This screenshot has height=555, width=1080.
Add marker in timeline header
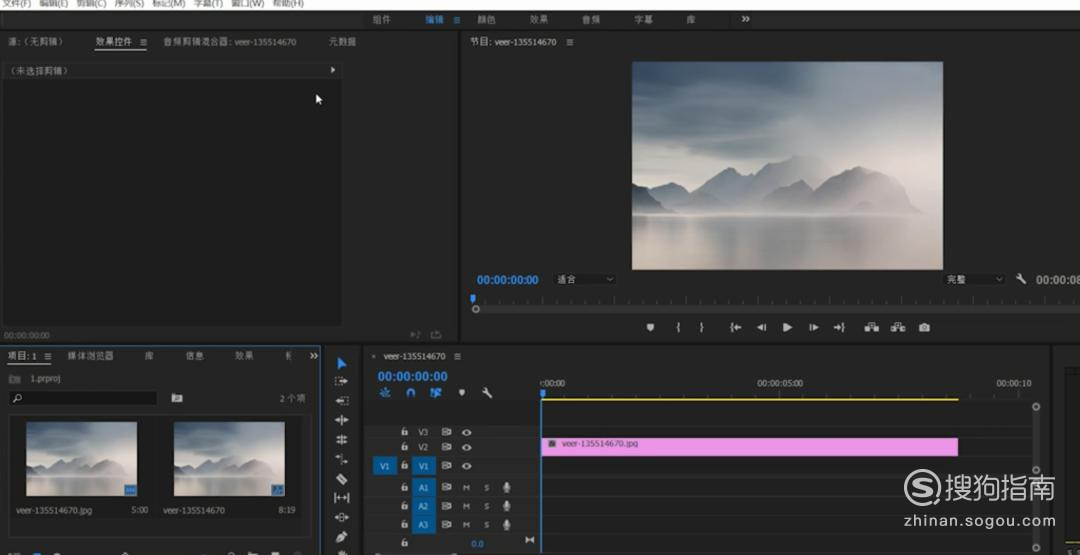coord(461,392)
